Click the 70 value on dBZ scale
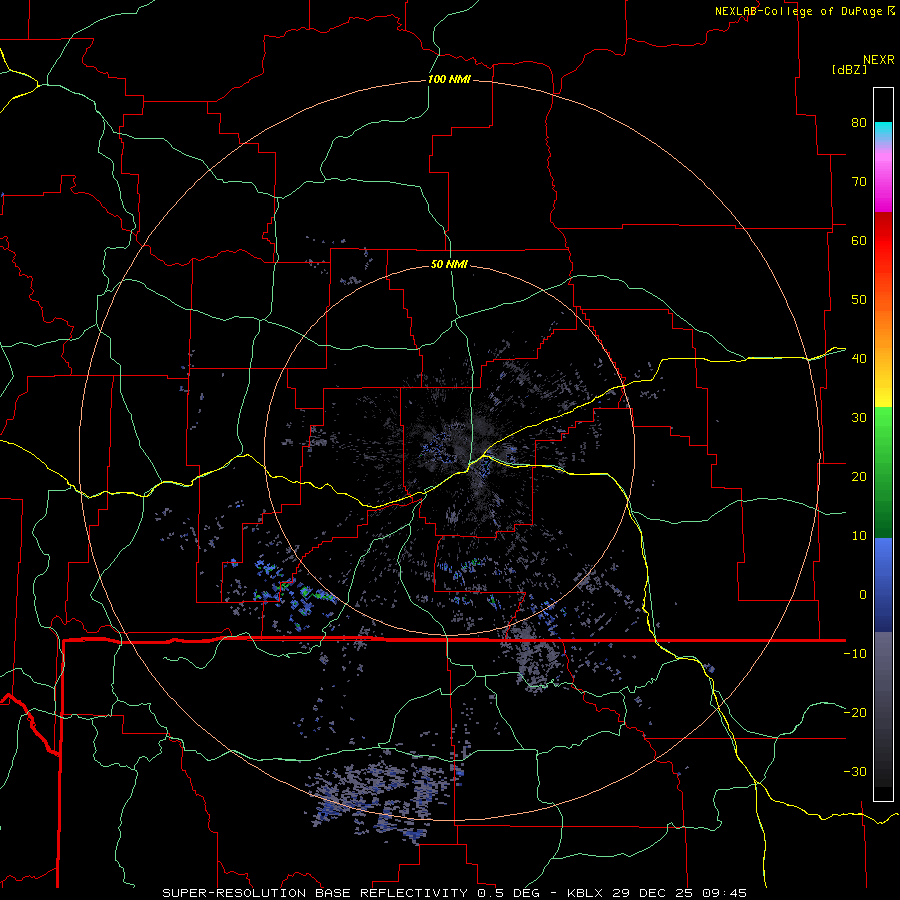 [x=859, y=182]
